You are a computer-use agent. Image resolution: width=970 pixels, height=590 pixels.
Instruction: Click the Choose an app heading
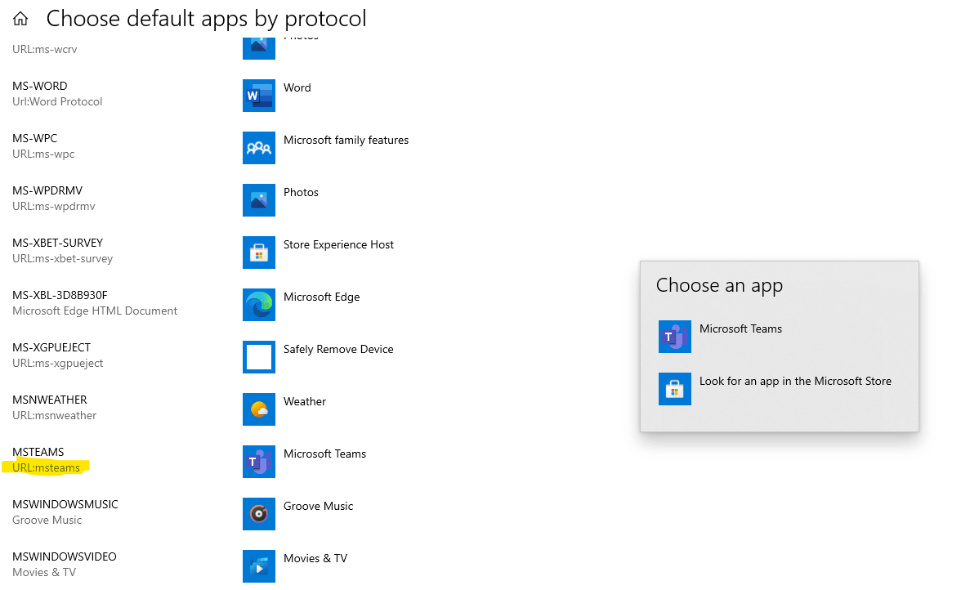[x=719, y=286]
